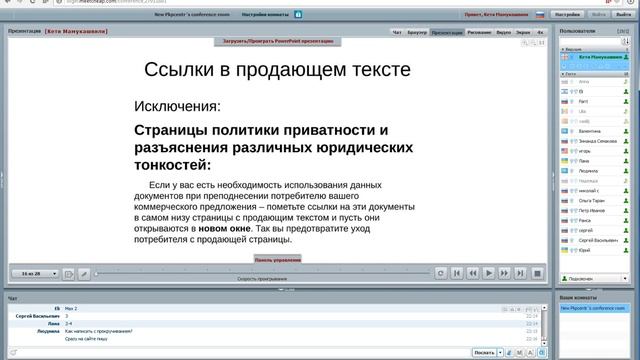Screen dimensions: 640x360
Task: Click the zoom-in icon above the slide
Action: pos(525,42)
